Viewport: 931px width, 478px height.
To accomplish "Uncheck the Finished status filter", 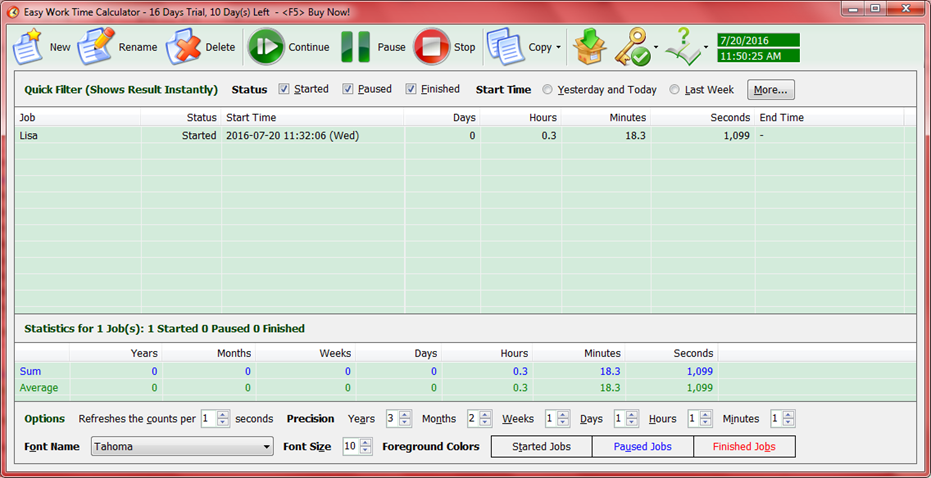I will coord(411,89).
